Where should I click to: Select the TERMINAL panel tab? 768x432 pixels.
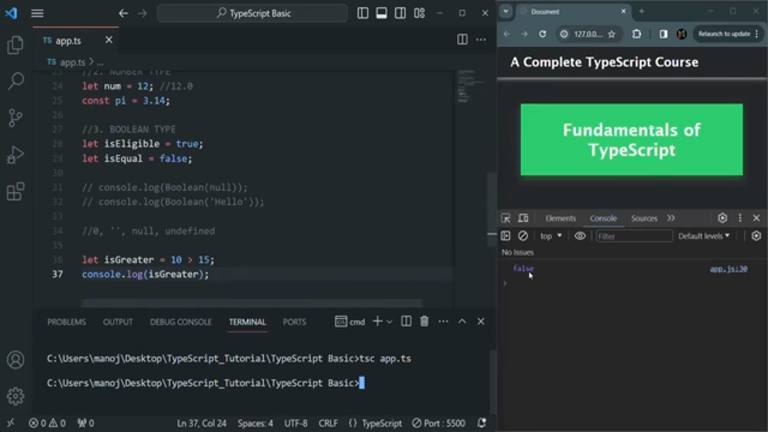point(247,322)
